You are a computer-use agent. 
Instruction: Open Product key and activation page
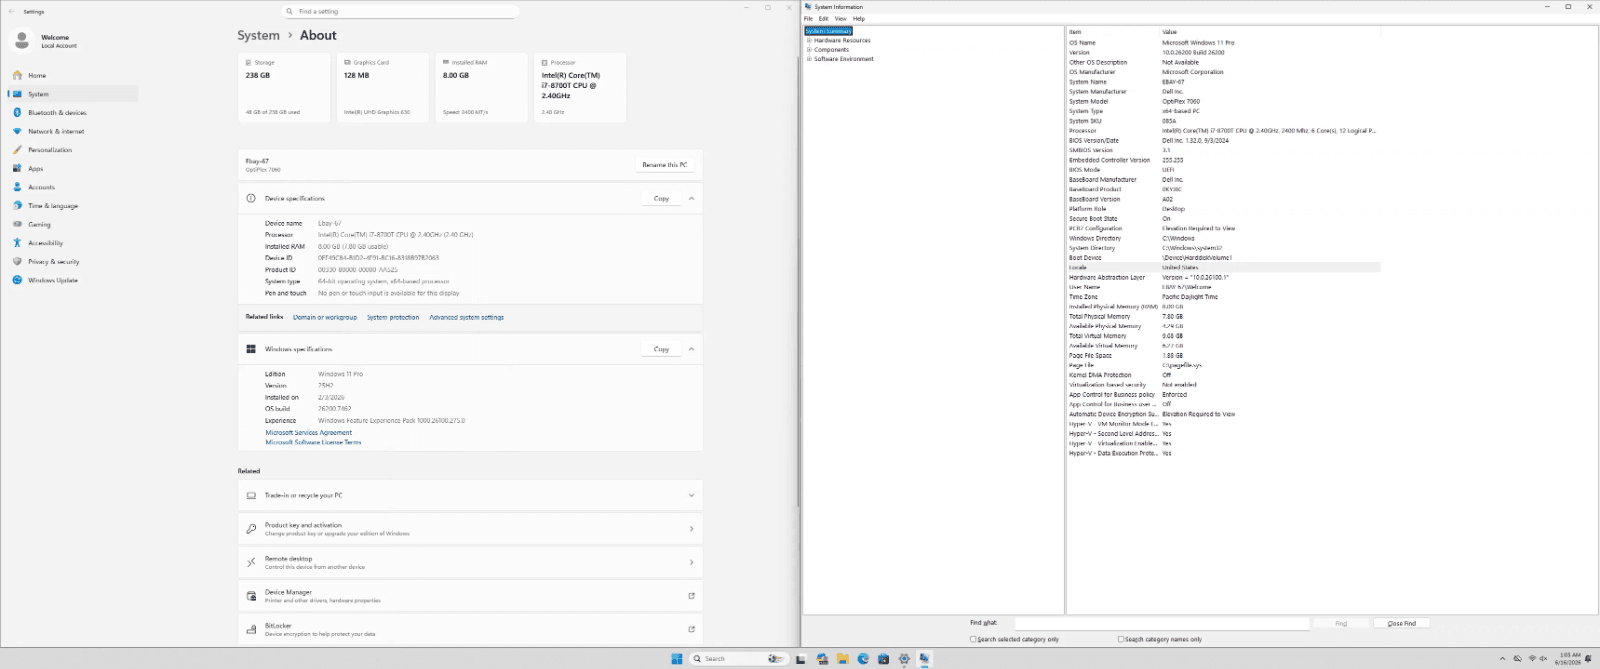click(x=470, y=529)
